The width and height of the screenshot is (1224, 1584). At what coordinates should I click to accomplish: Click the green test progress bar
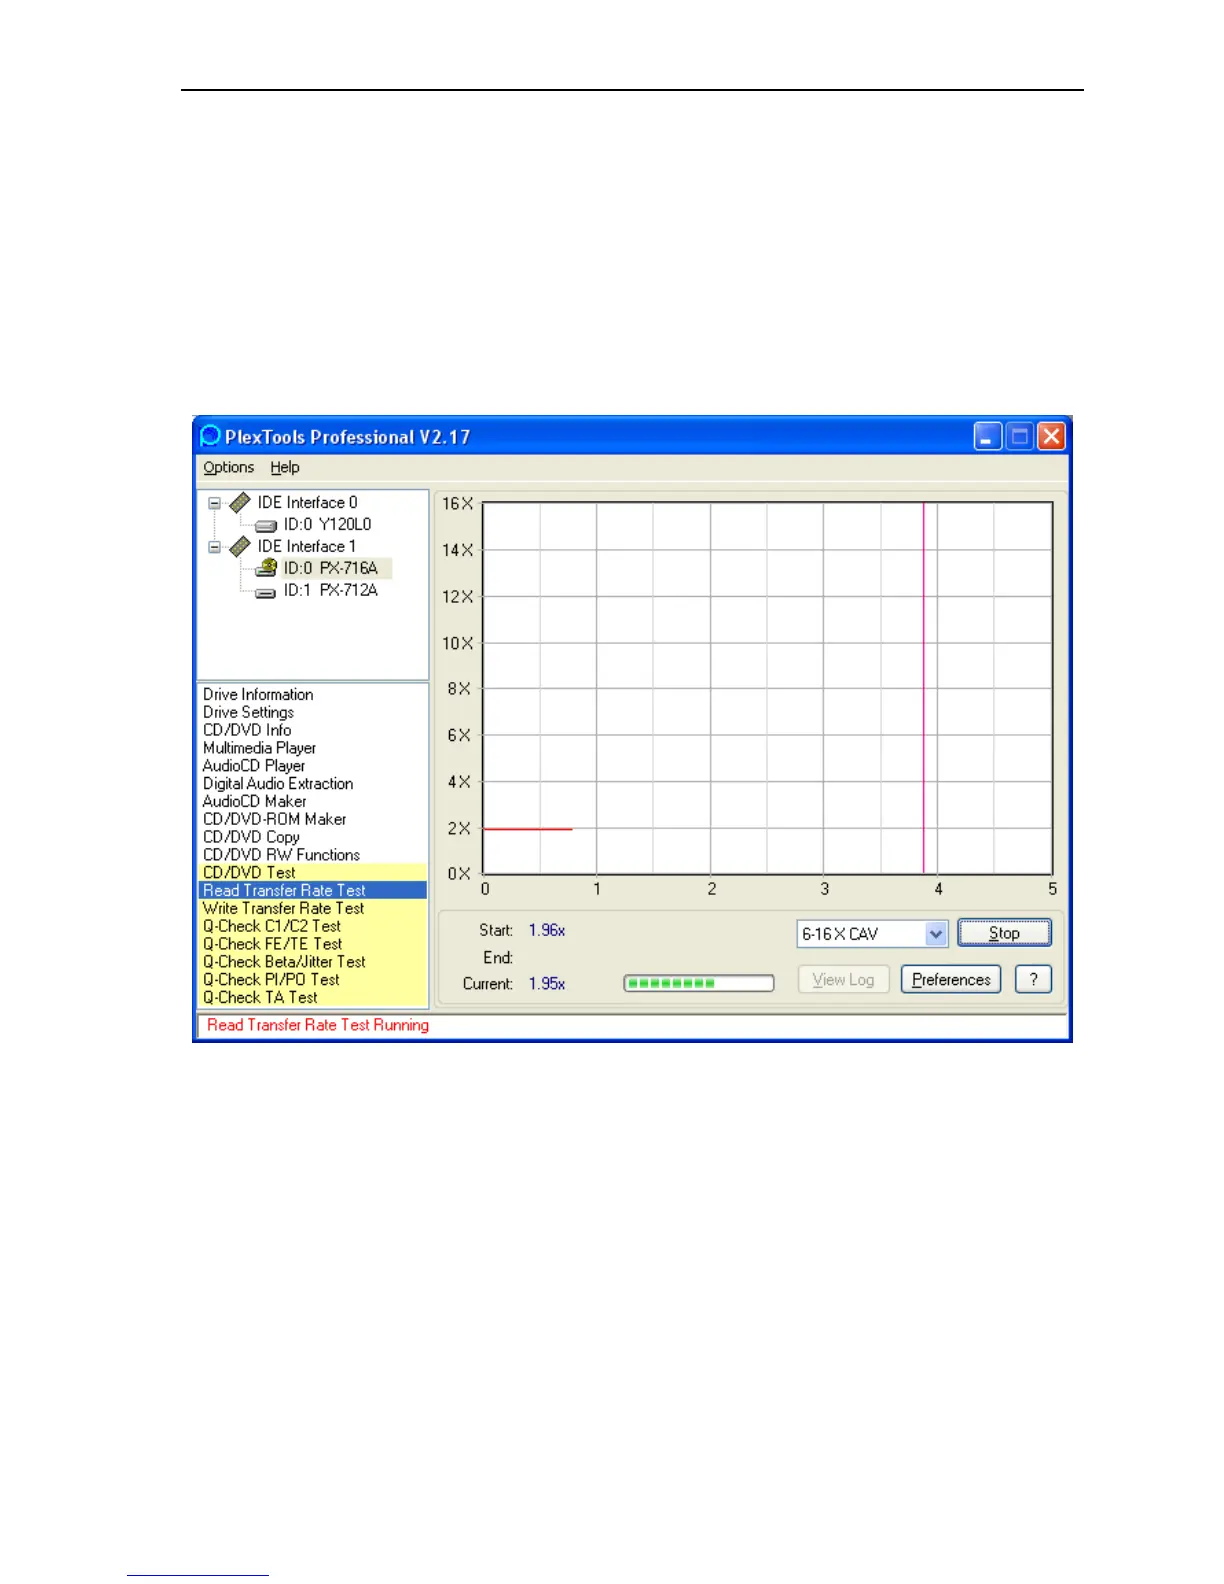pyautogui.click(x=699, y=984)
